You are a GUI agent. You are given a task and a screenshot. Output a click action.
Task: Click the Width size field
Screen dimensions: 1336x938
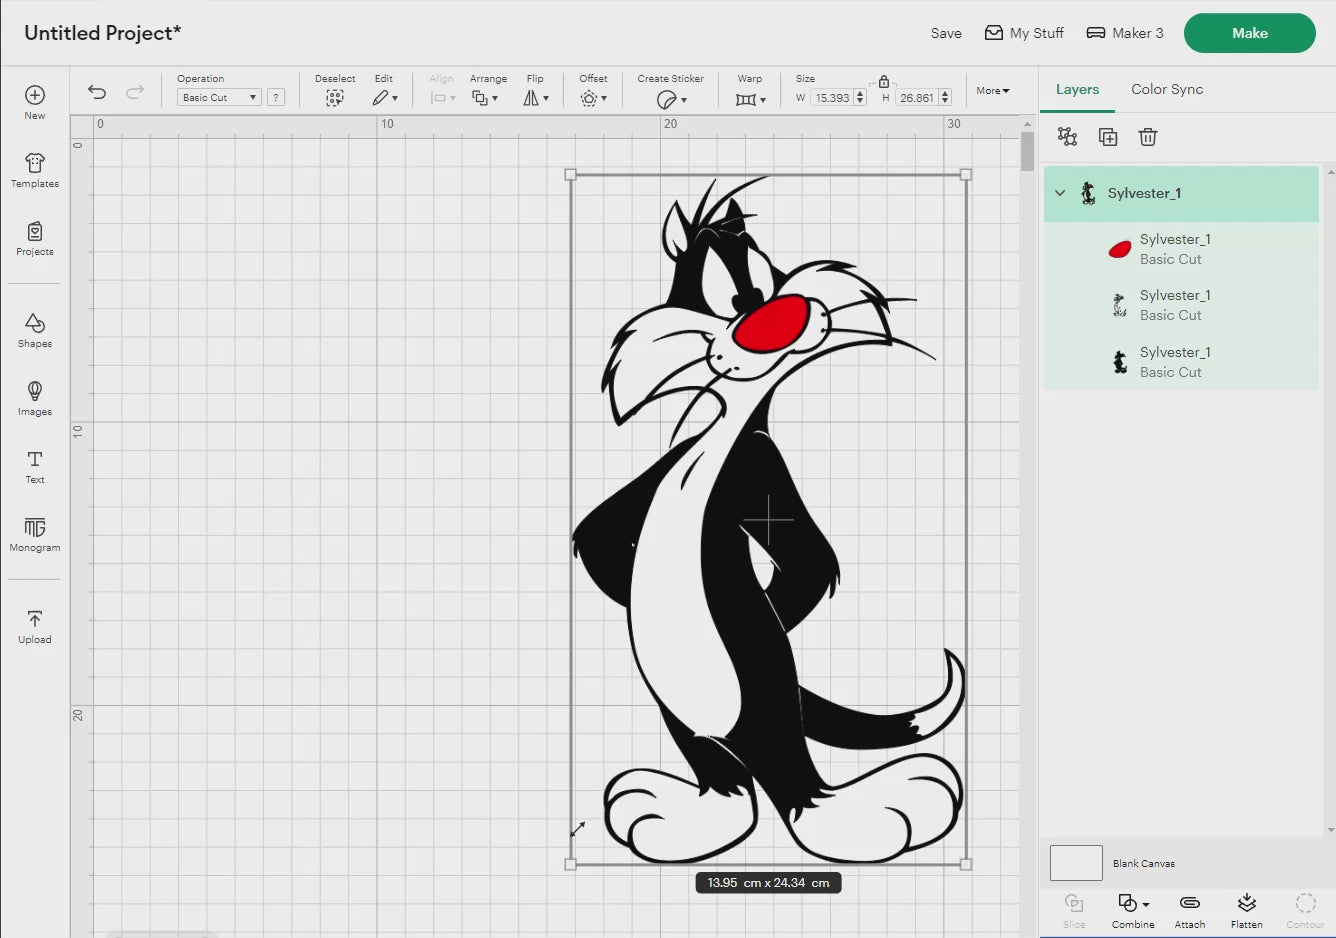tap(832, 98)
